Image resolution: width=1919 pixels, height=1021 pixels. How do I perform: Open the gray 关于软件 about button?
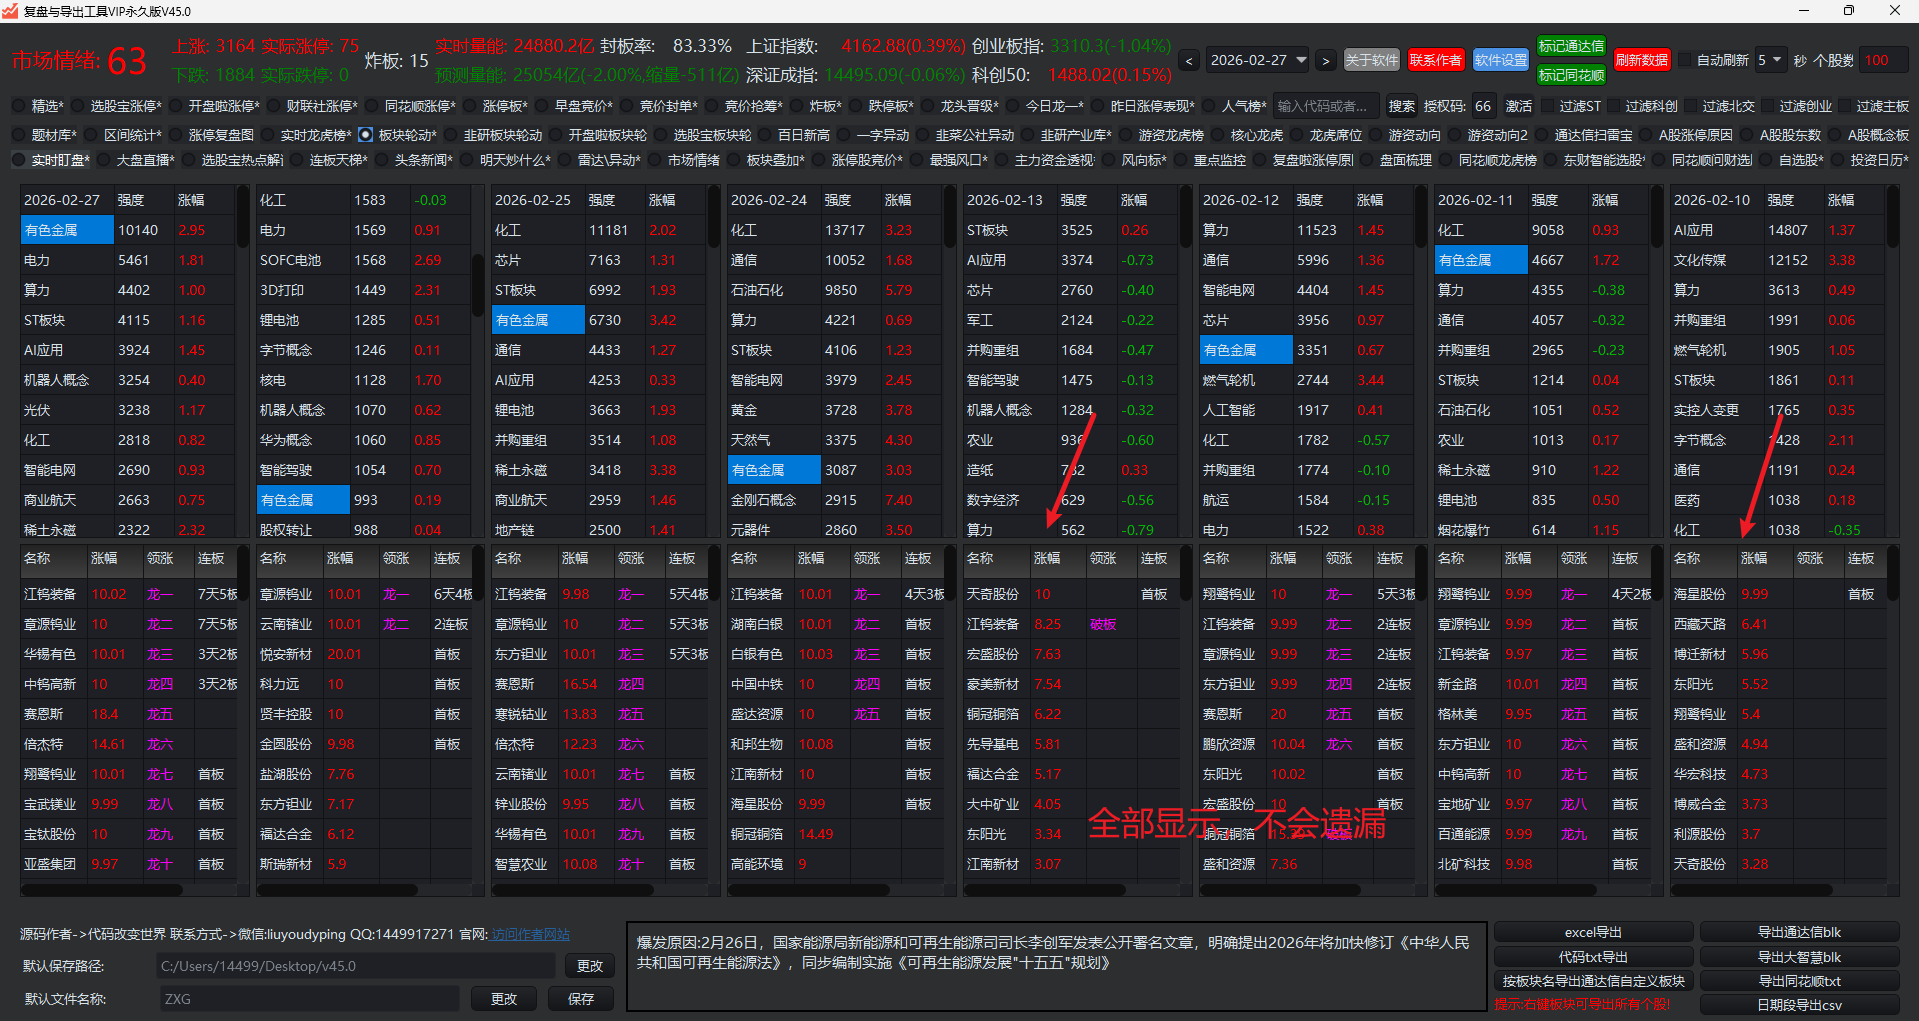(x=1371, y=60)
